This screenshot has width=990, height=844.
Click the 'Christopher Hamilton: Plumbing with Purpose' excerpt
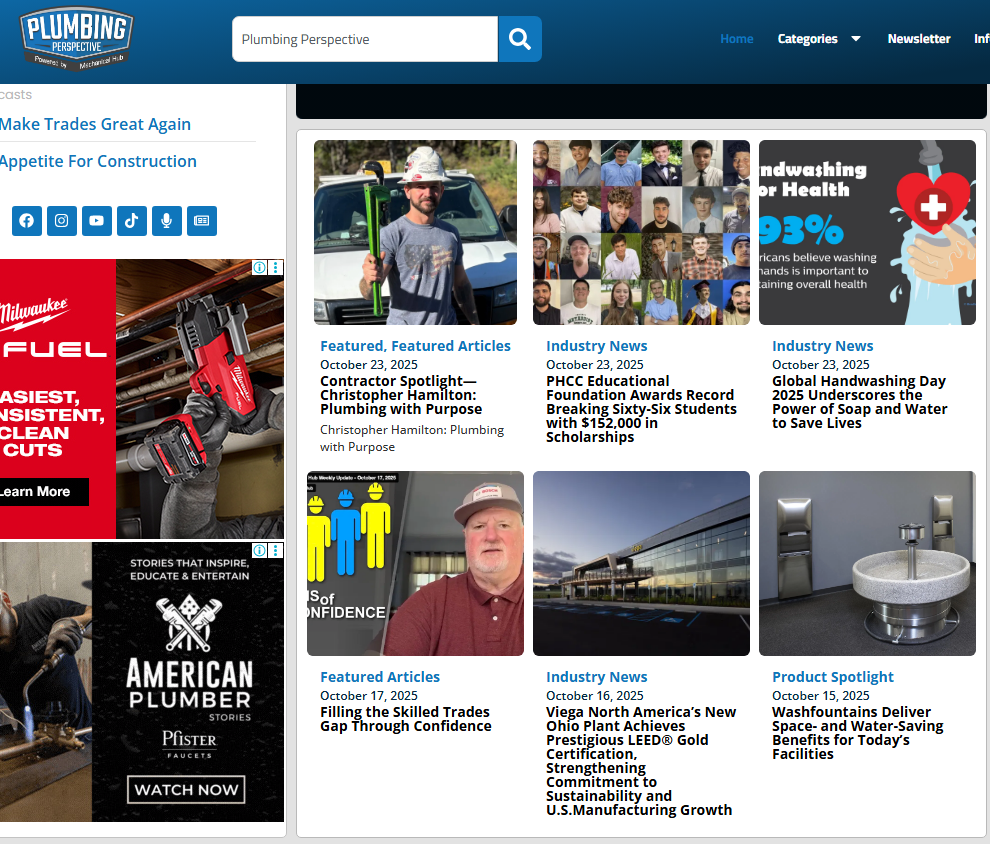coord(412,438)
